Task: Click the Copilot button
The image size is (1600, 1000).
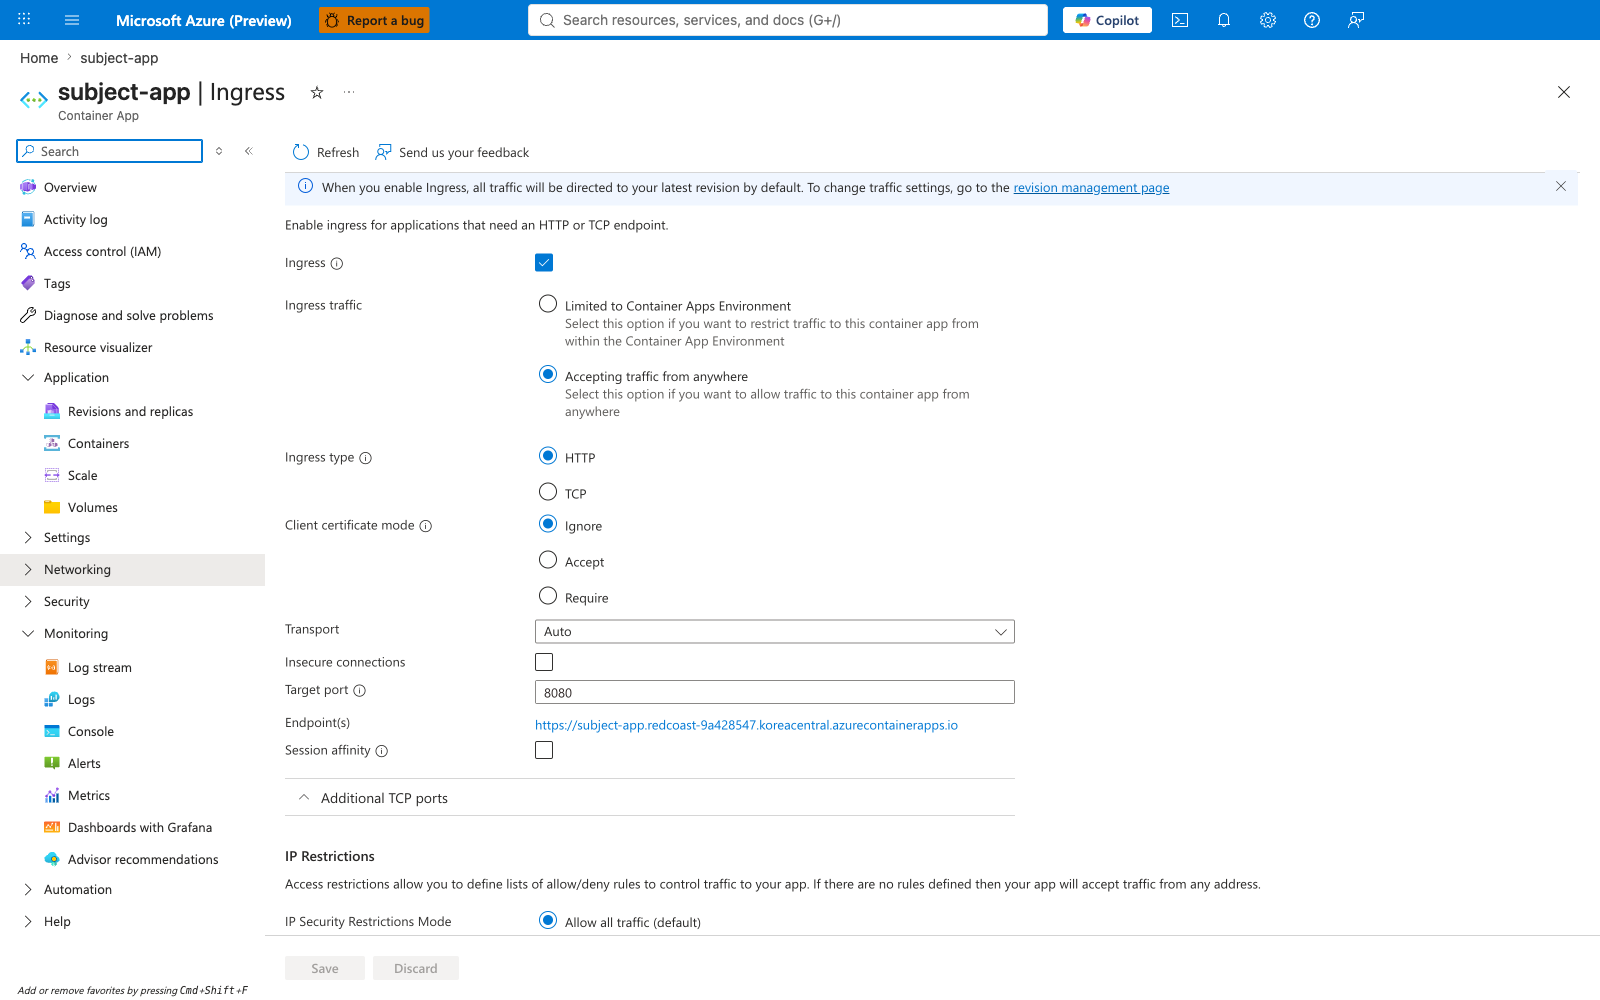Action: (x=1107, y=20)
